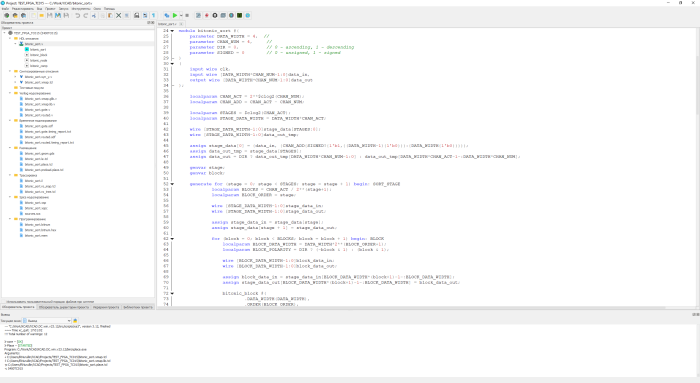Open the dropdown arrow beside the Run button
This screenshot has width=700, height=383.
(181, 15)
